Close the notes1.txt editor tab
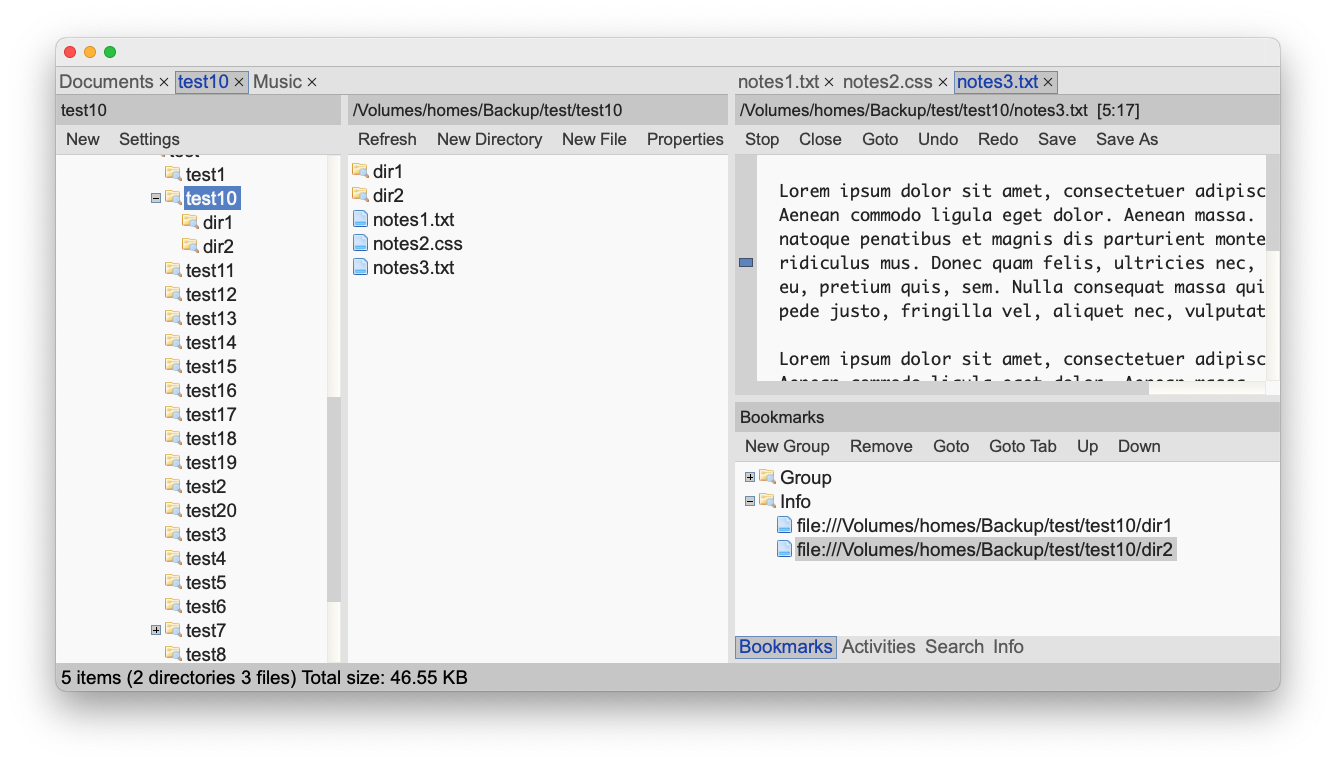The width and height of the screenshot is (1336, 765). tap(829, 82)
